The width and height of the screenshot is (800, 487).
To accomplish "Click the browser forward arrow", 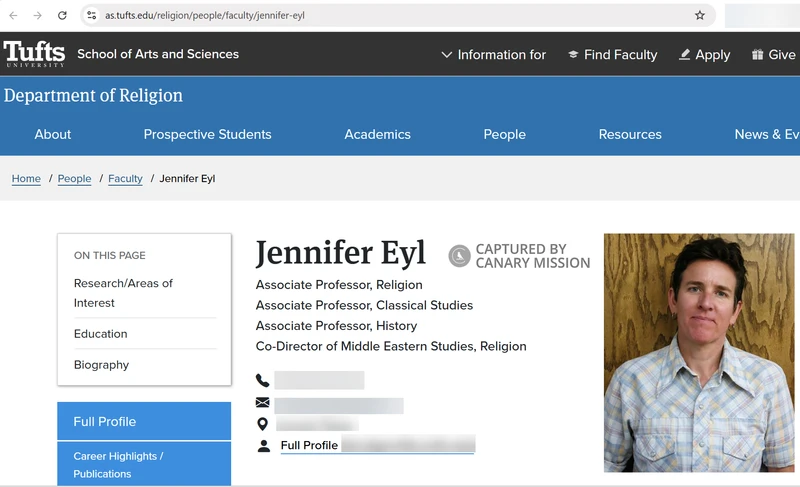I will (x=37, y=15).
